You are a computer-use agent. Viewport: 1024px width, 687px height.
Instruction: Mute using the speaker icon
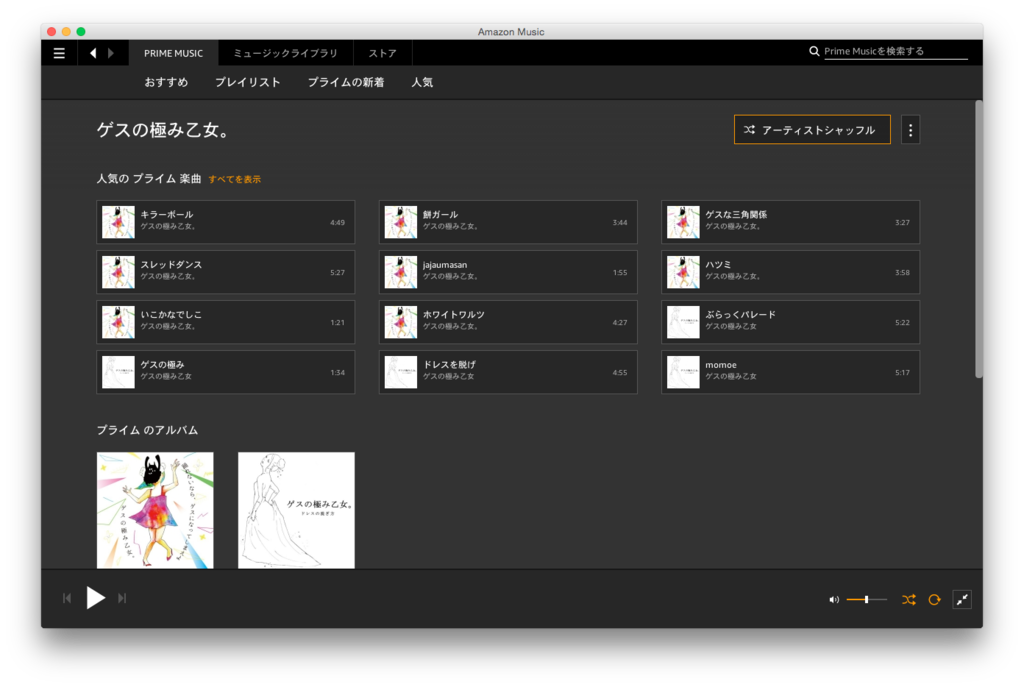point(833,599)
